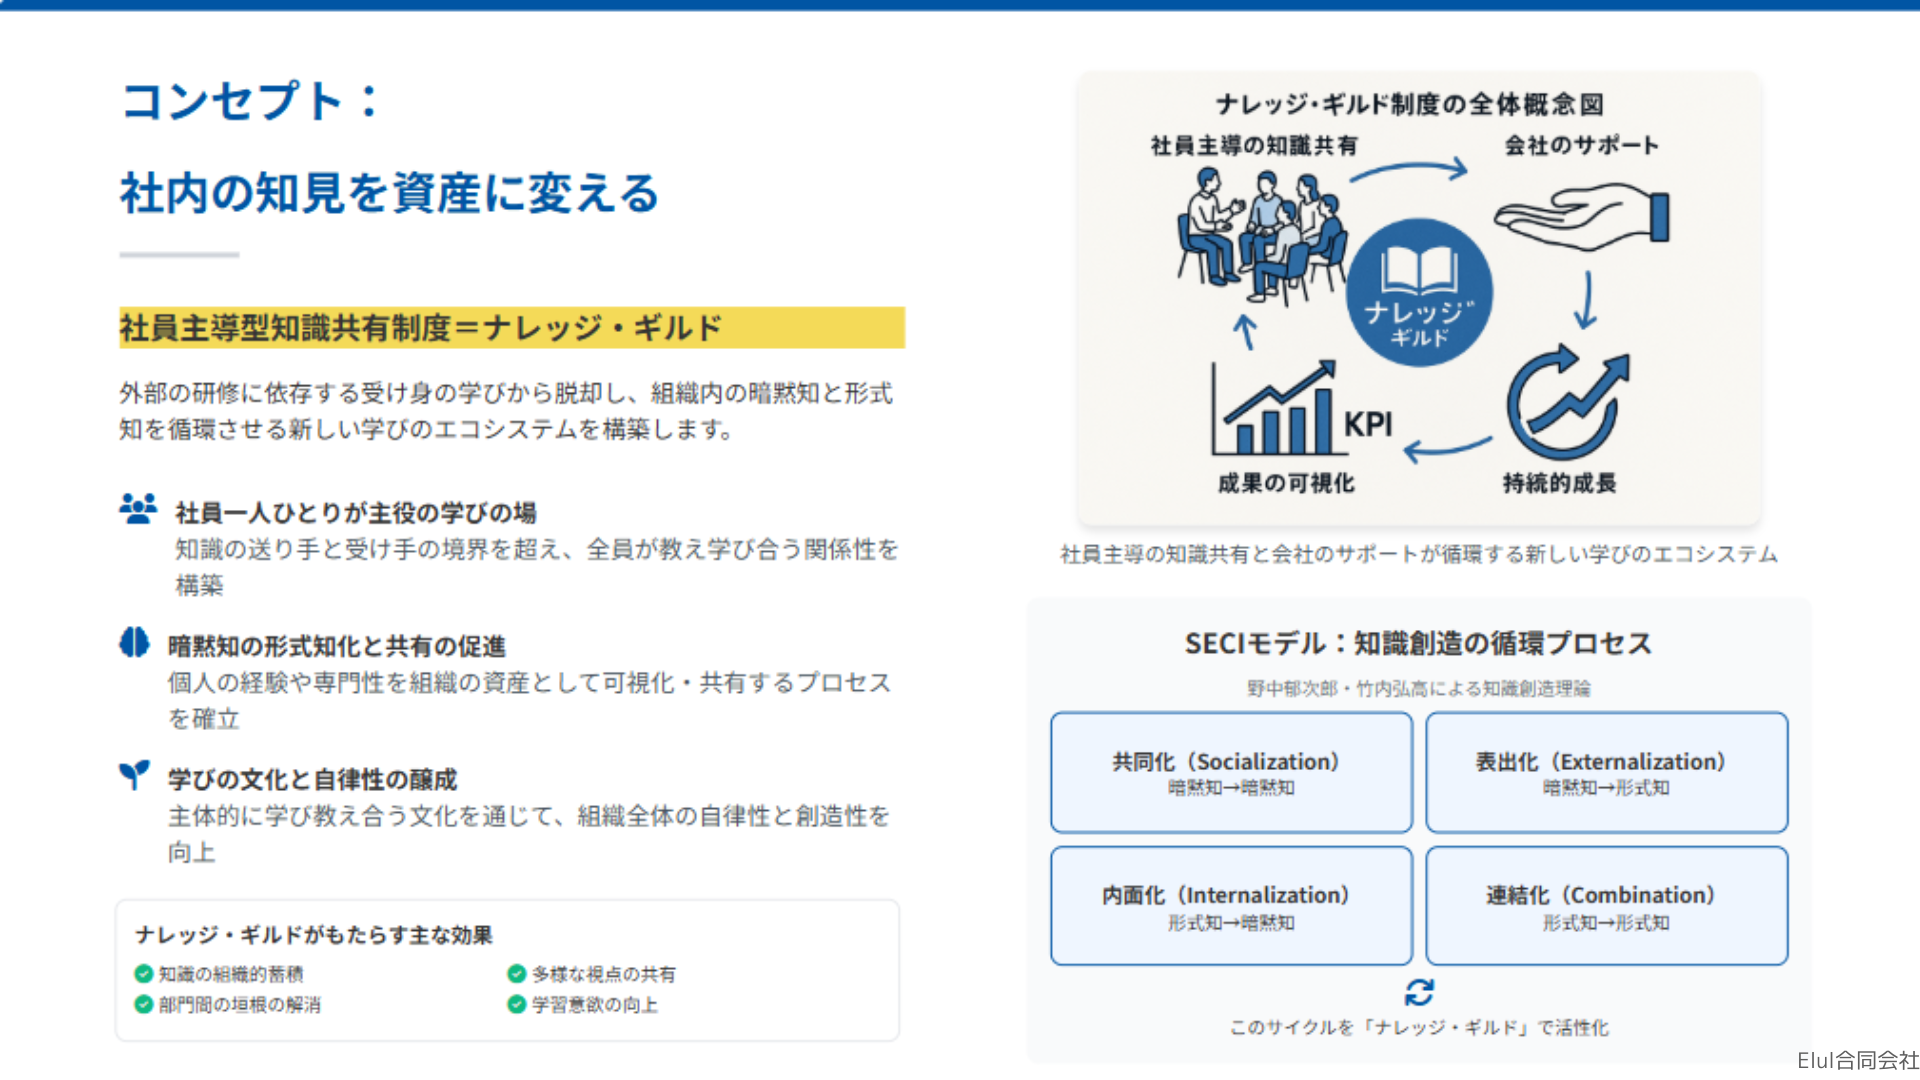Click the seated employees discussion illustration

[x=1259, y=236]
